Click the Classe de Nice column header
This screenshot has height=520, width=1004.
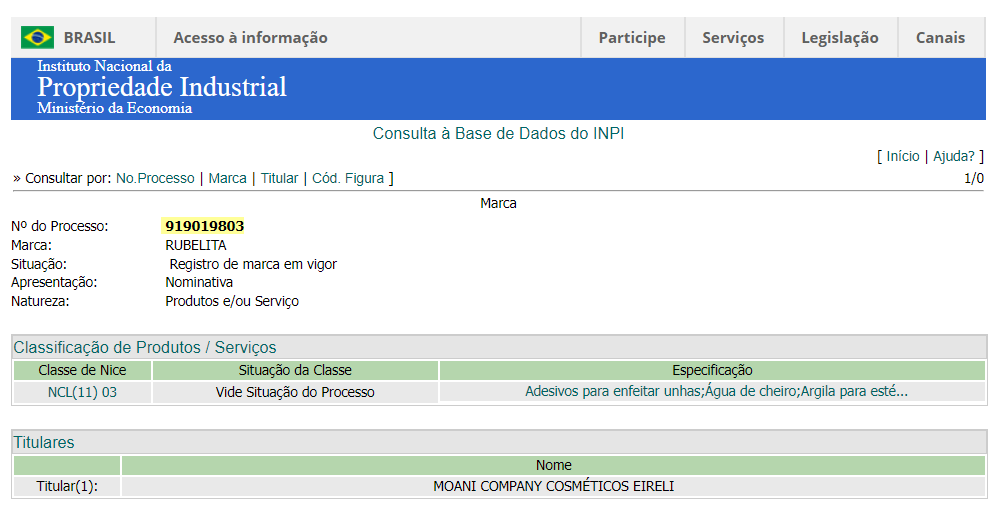pyautogui.click(x=82, y=370)
